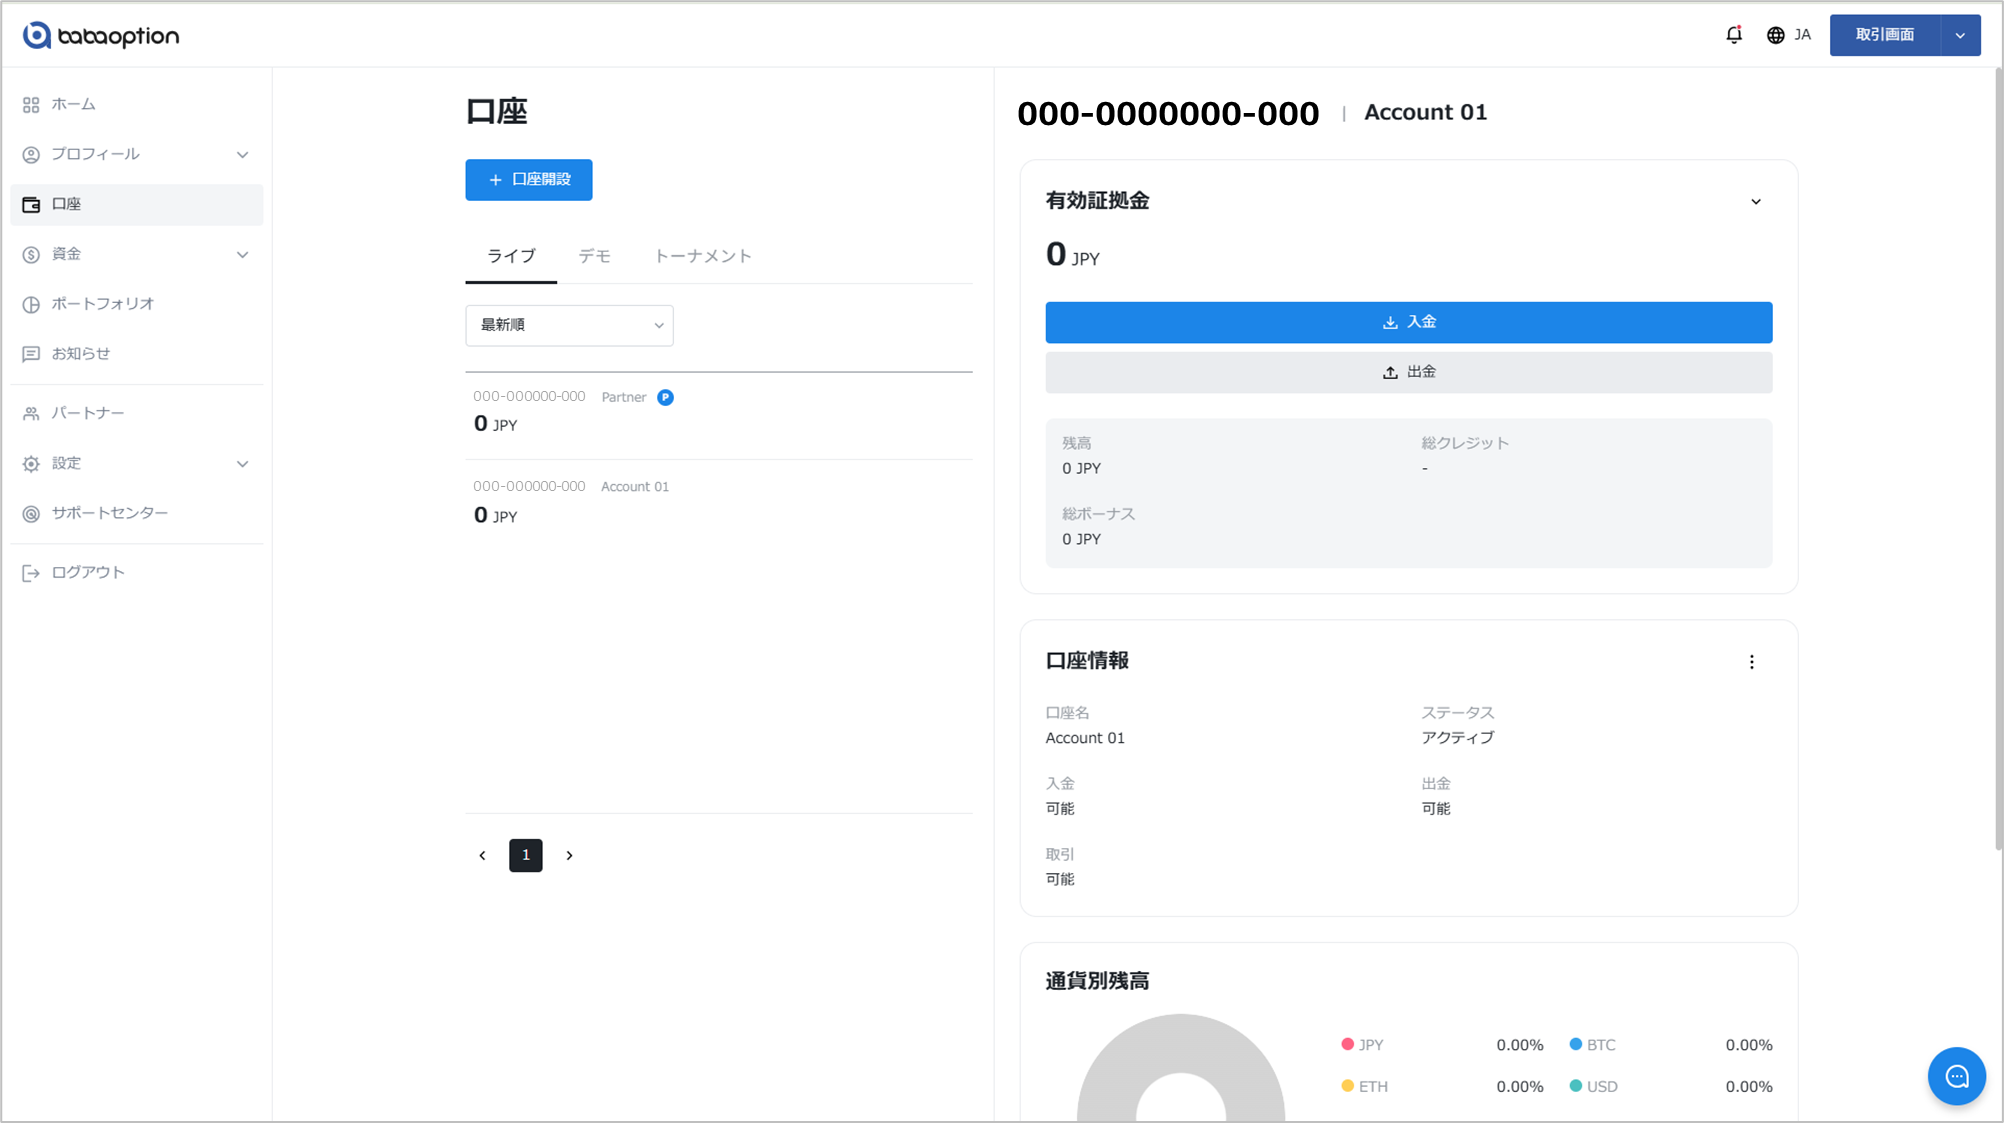The image size is (2004, 1123).
Task: Click the ホーム sidebar icon
Action: pos(31,105)
